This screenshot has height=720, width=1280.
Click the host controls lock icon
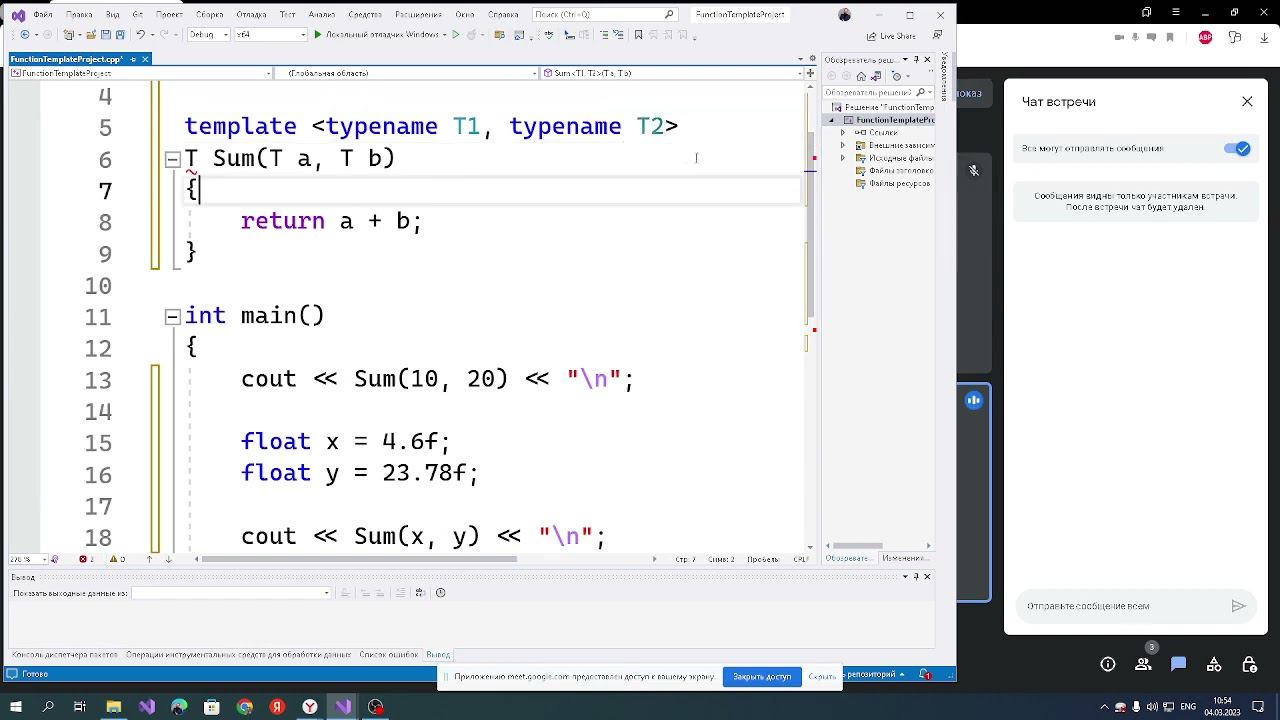[1249, 664]
